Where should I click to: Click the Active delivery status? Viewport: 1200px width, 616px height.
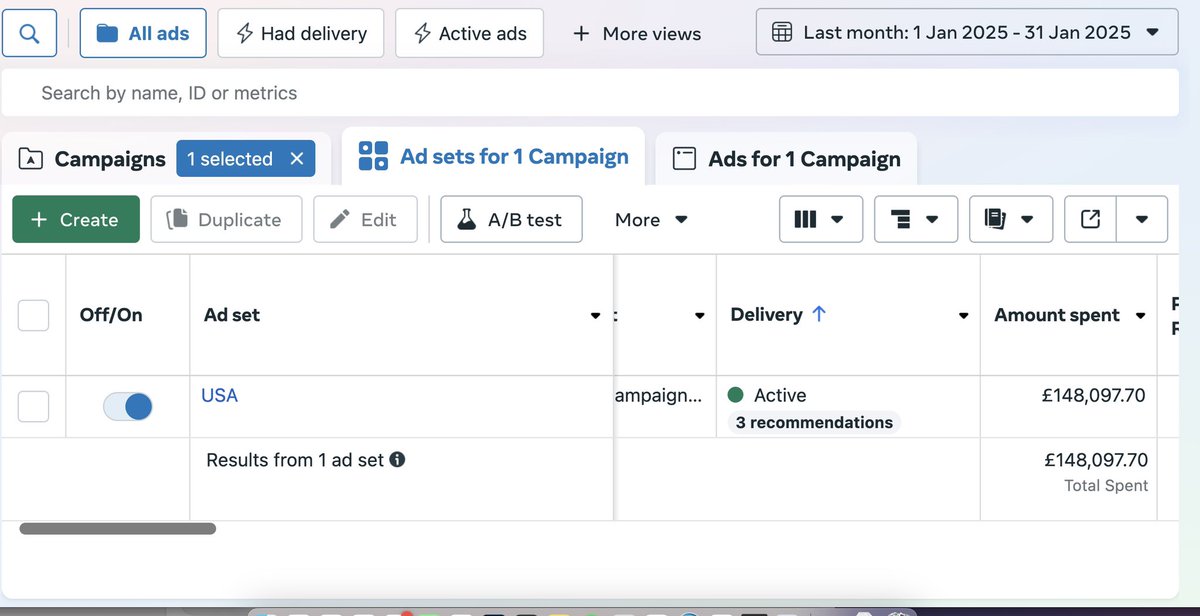[x=767, y=396]
